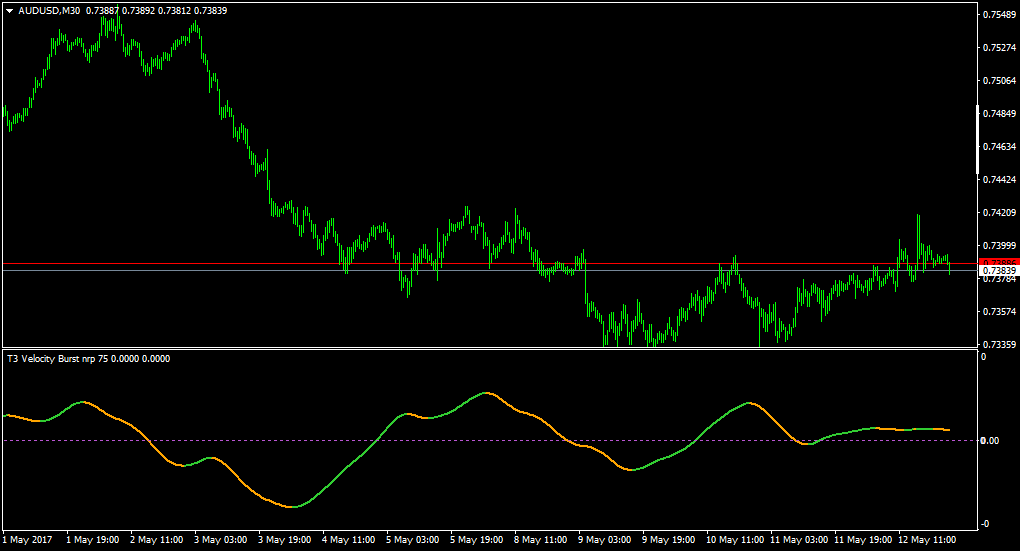Click the indicator 0.00 level label
The image size is (1020, 551).
coord(990,440)
